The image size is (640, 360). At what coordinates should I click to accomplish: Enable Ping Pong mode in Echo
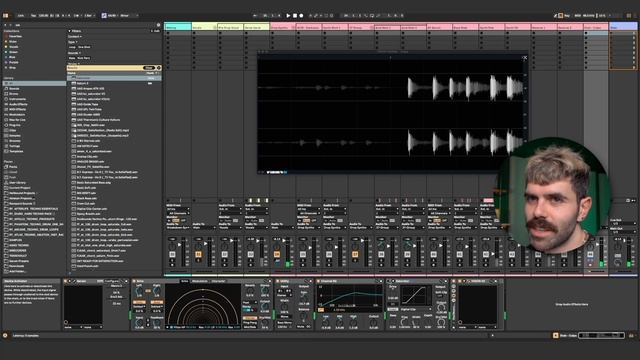point(250,322)
